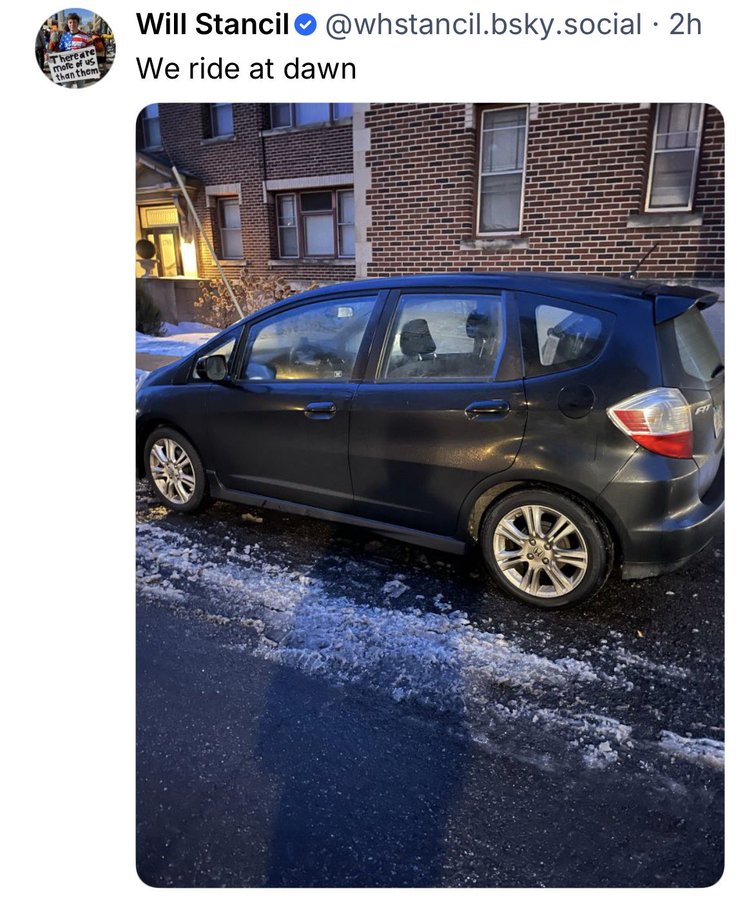This screenshot has width=754, height=900.
Task: Click the 2h post timestamp
Action: (x=685, y=24)
